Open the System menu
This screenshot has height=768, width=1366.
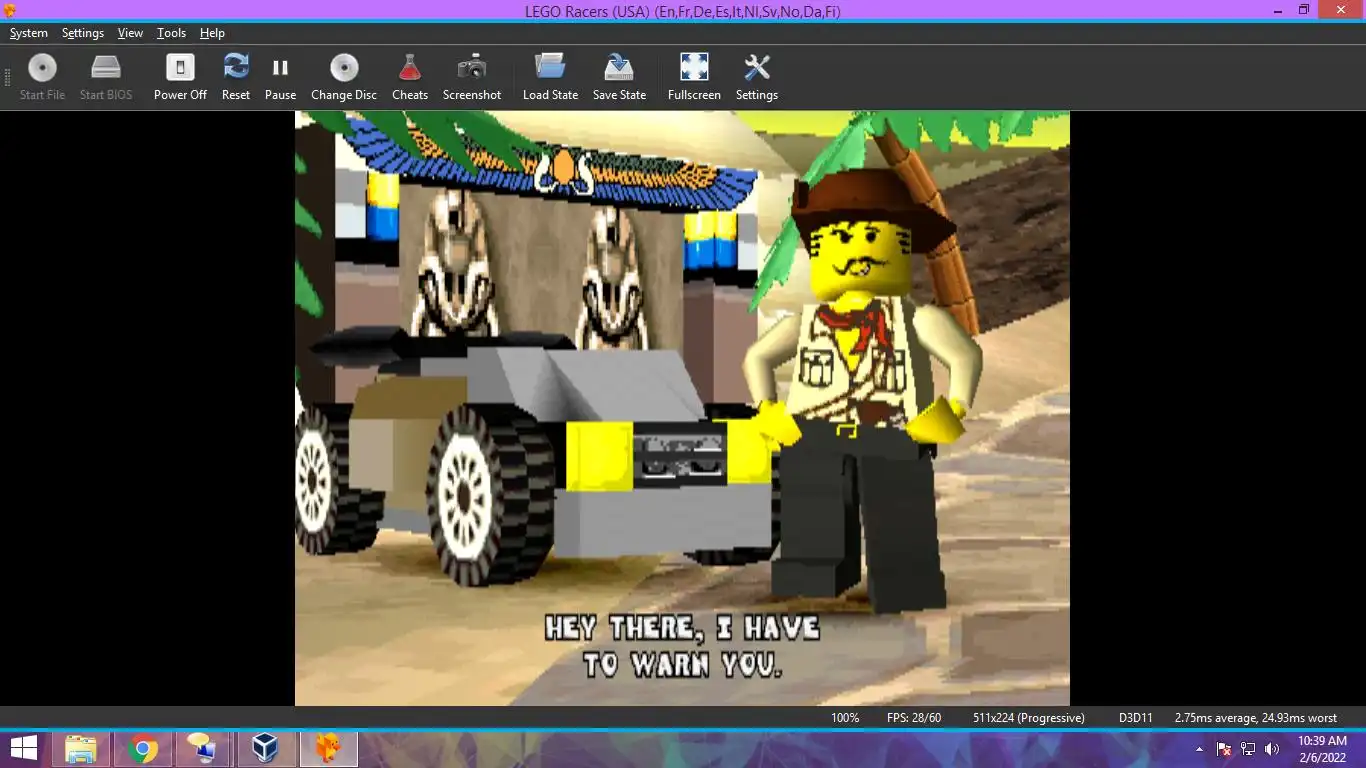click(x=29, y=33)
